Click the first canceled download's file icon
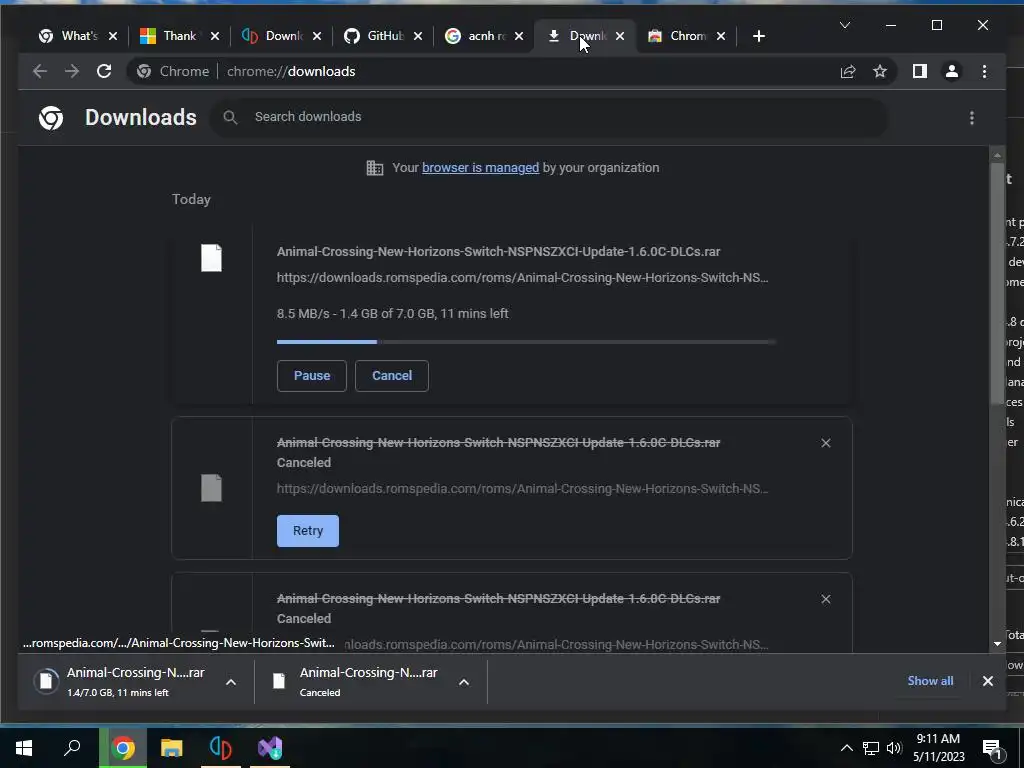 211,488
